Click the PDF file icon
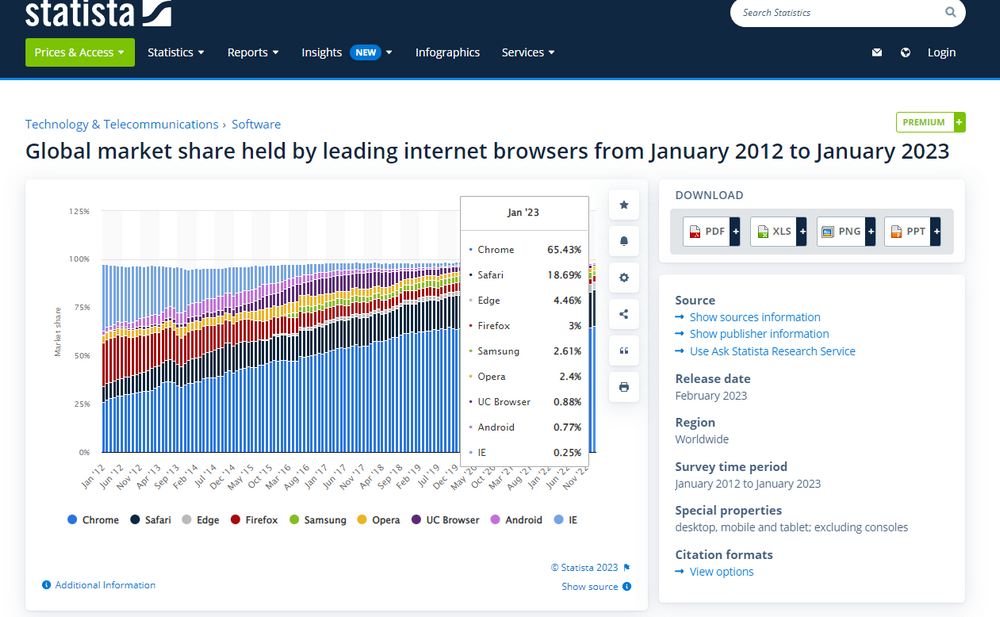 pos(695,232)
